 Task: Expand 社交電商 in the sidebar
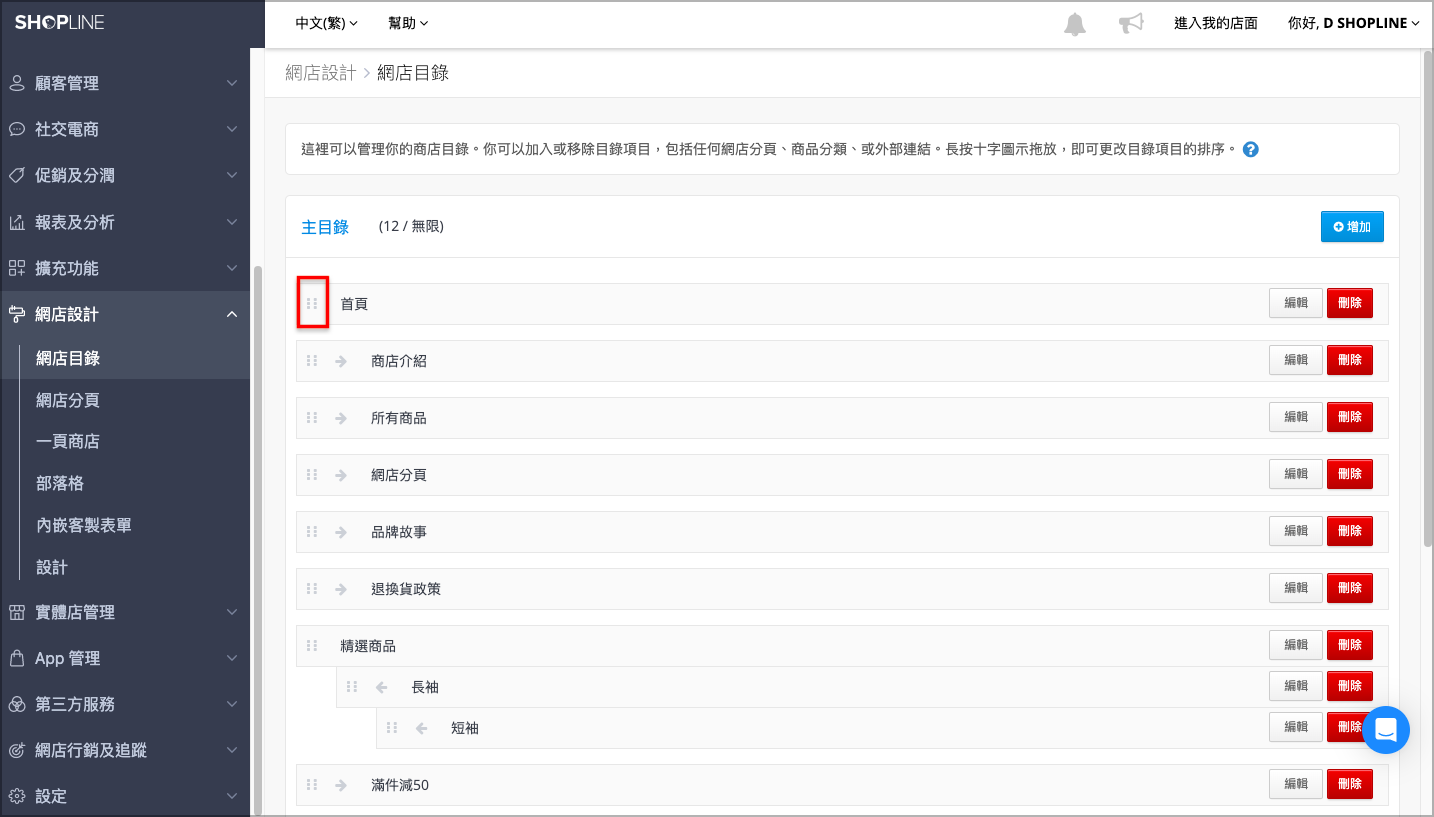[125, 129]
